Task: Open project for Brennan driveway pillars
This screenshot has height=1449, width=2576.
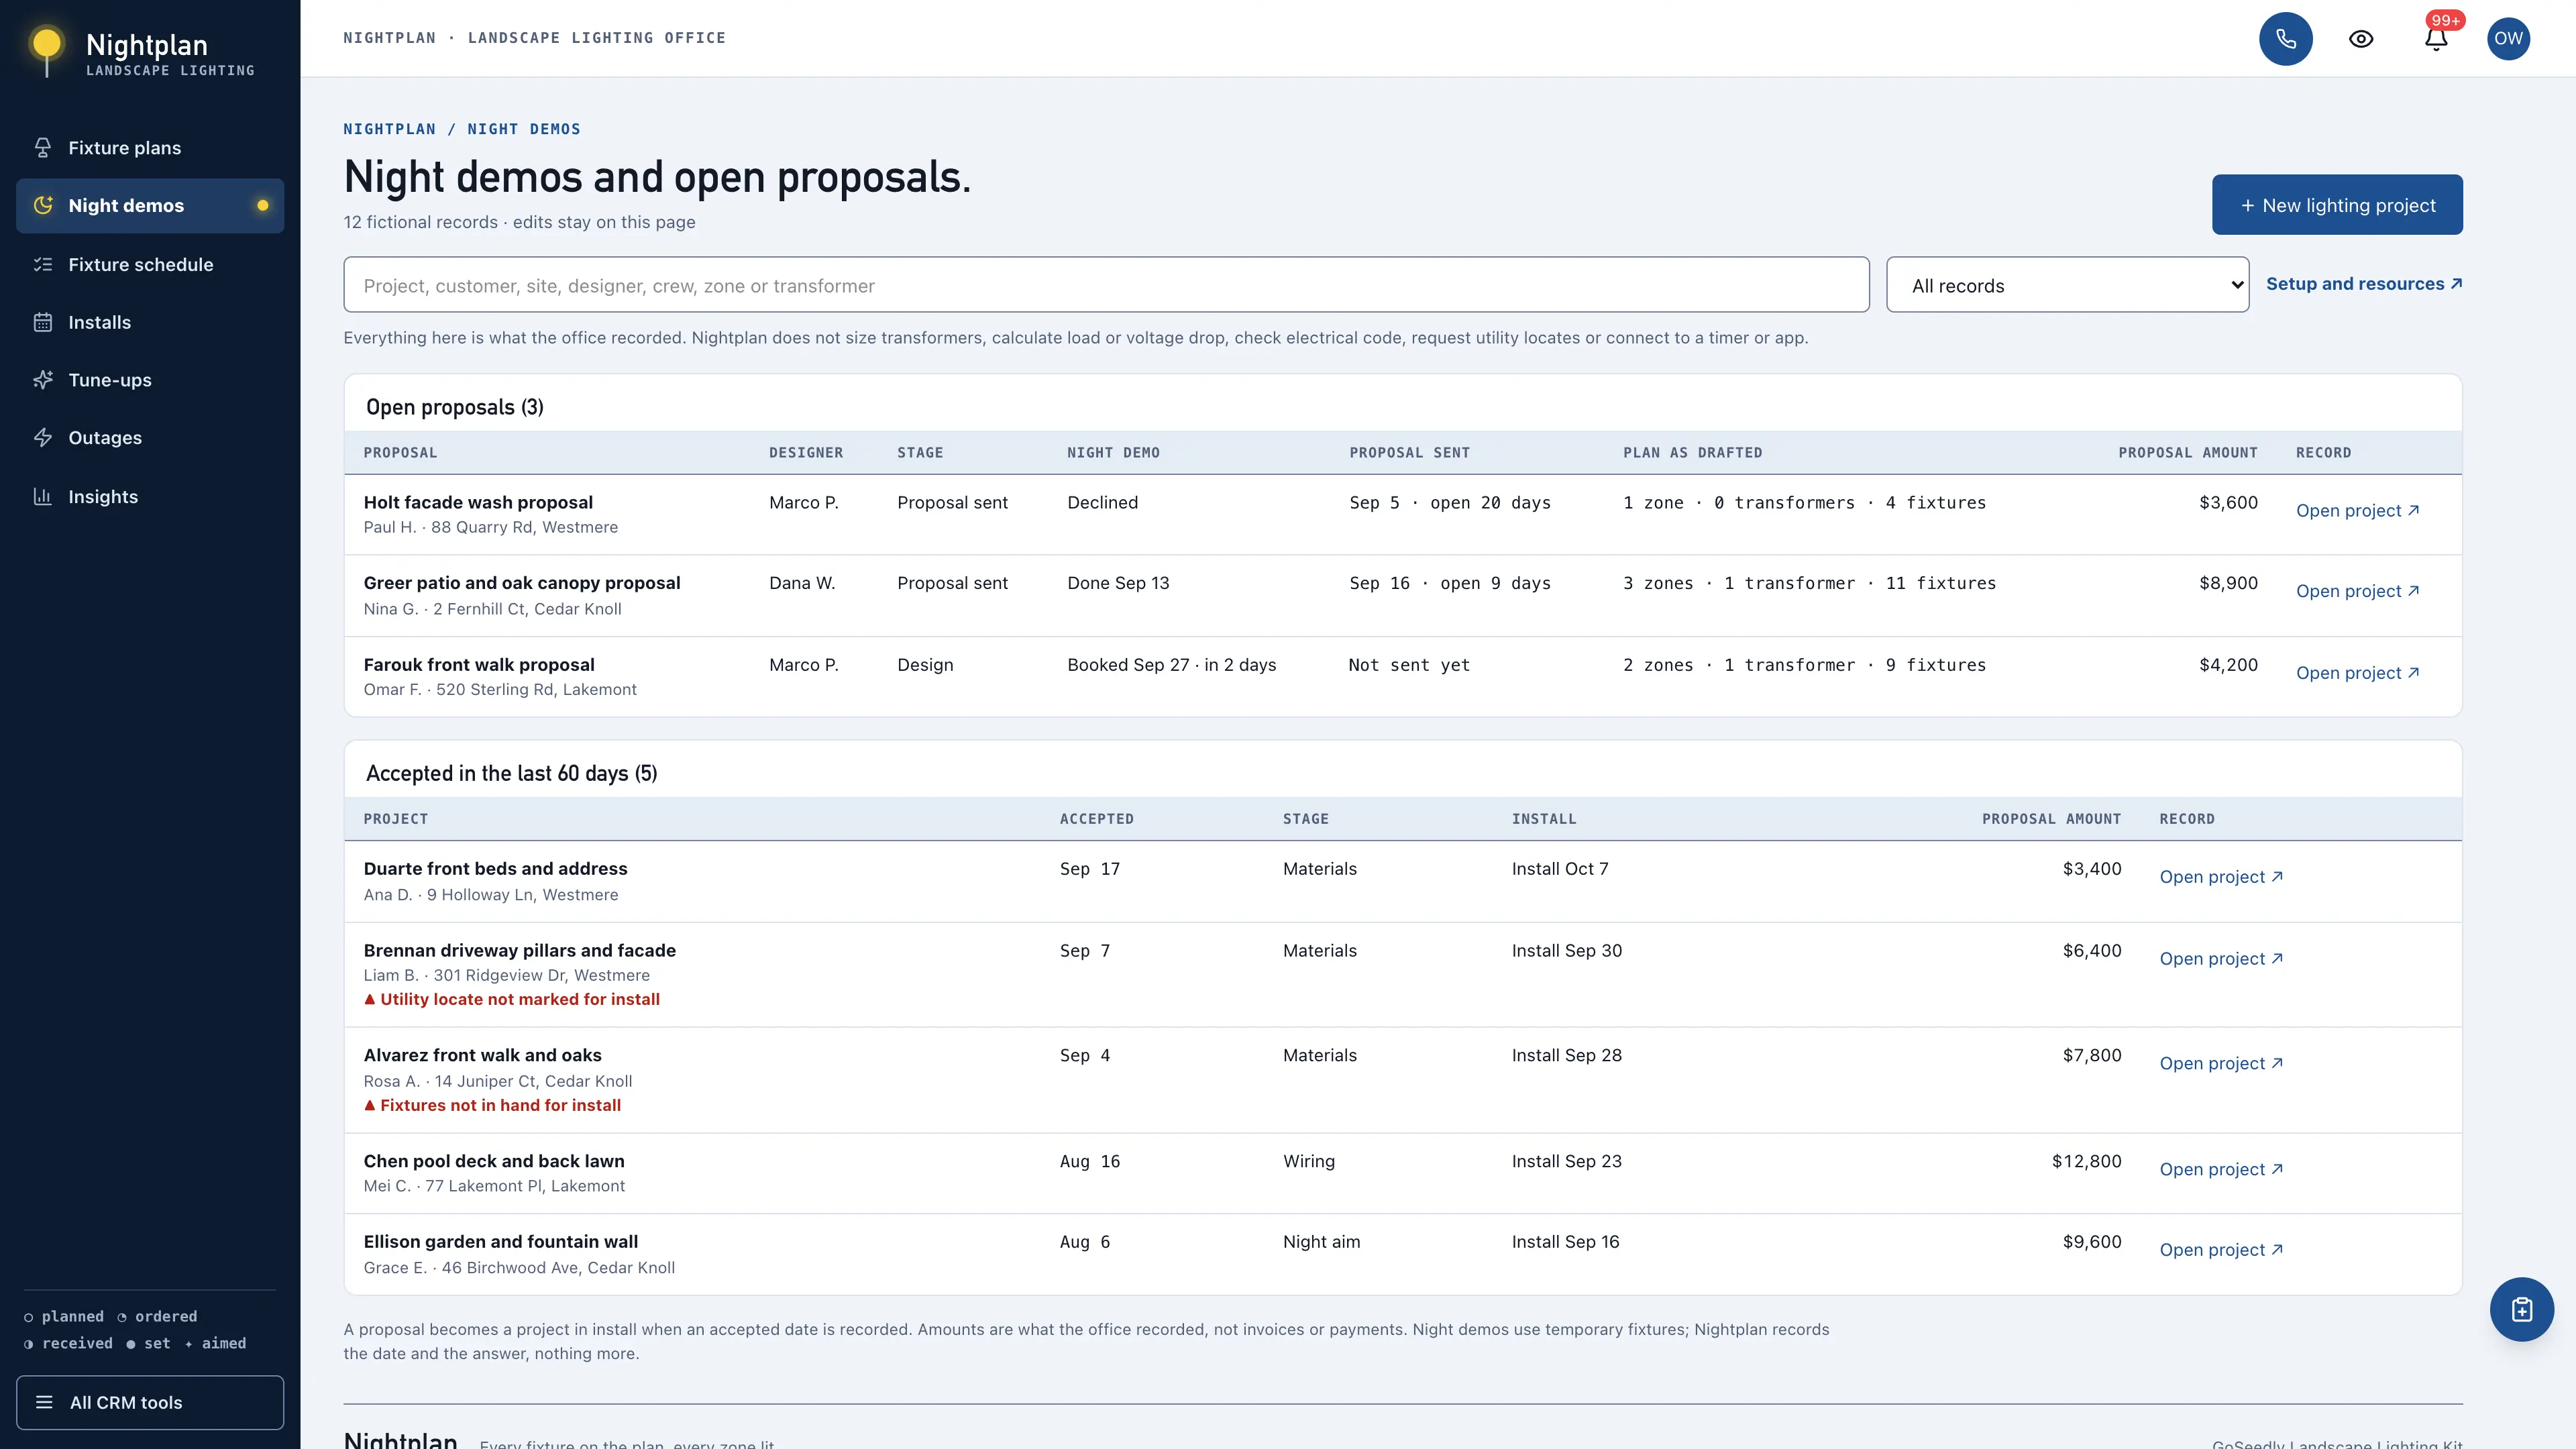Action: [x=2221, y=959]
